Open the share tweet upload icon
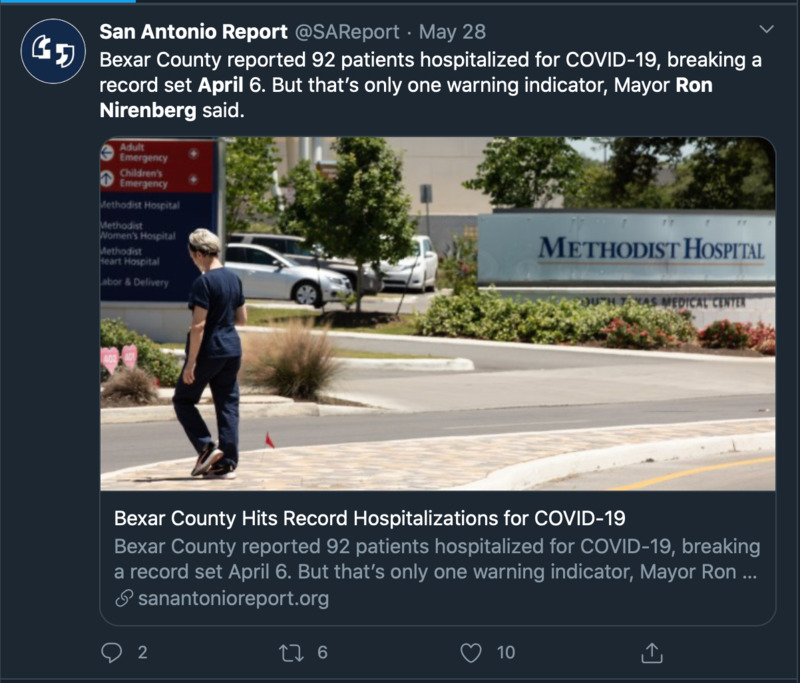The height and width of the screenshot is (683, 800). pyautogui.click(x=652, y=652)
